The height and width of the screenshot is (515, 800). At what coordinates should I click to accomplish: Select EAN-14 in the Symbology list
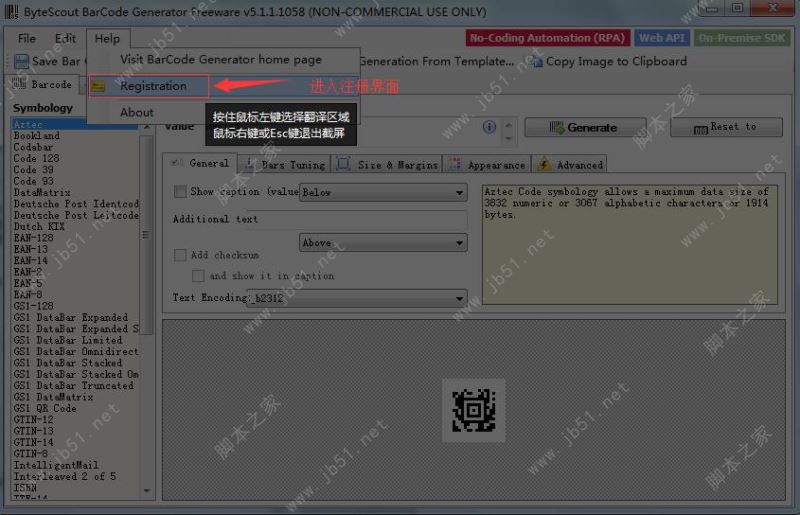point(31,261)
